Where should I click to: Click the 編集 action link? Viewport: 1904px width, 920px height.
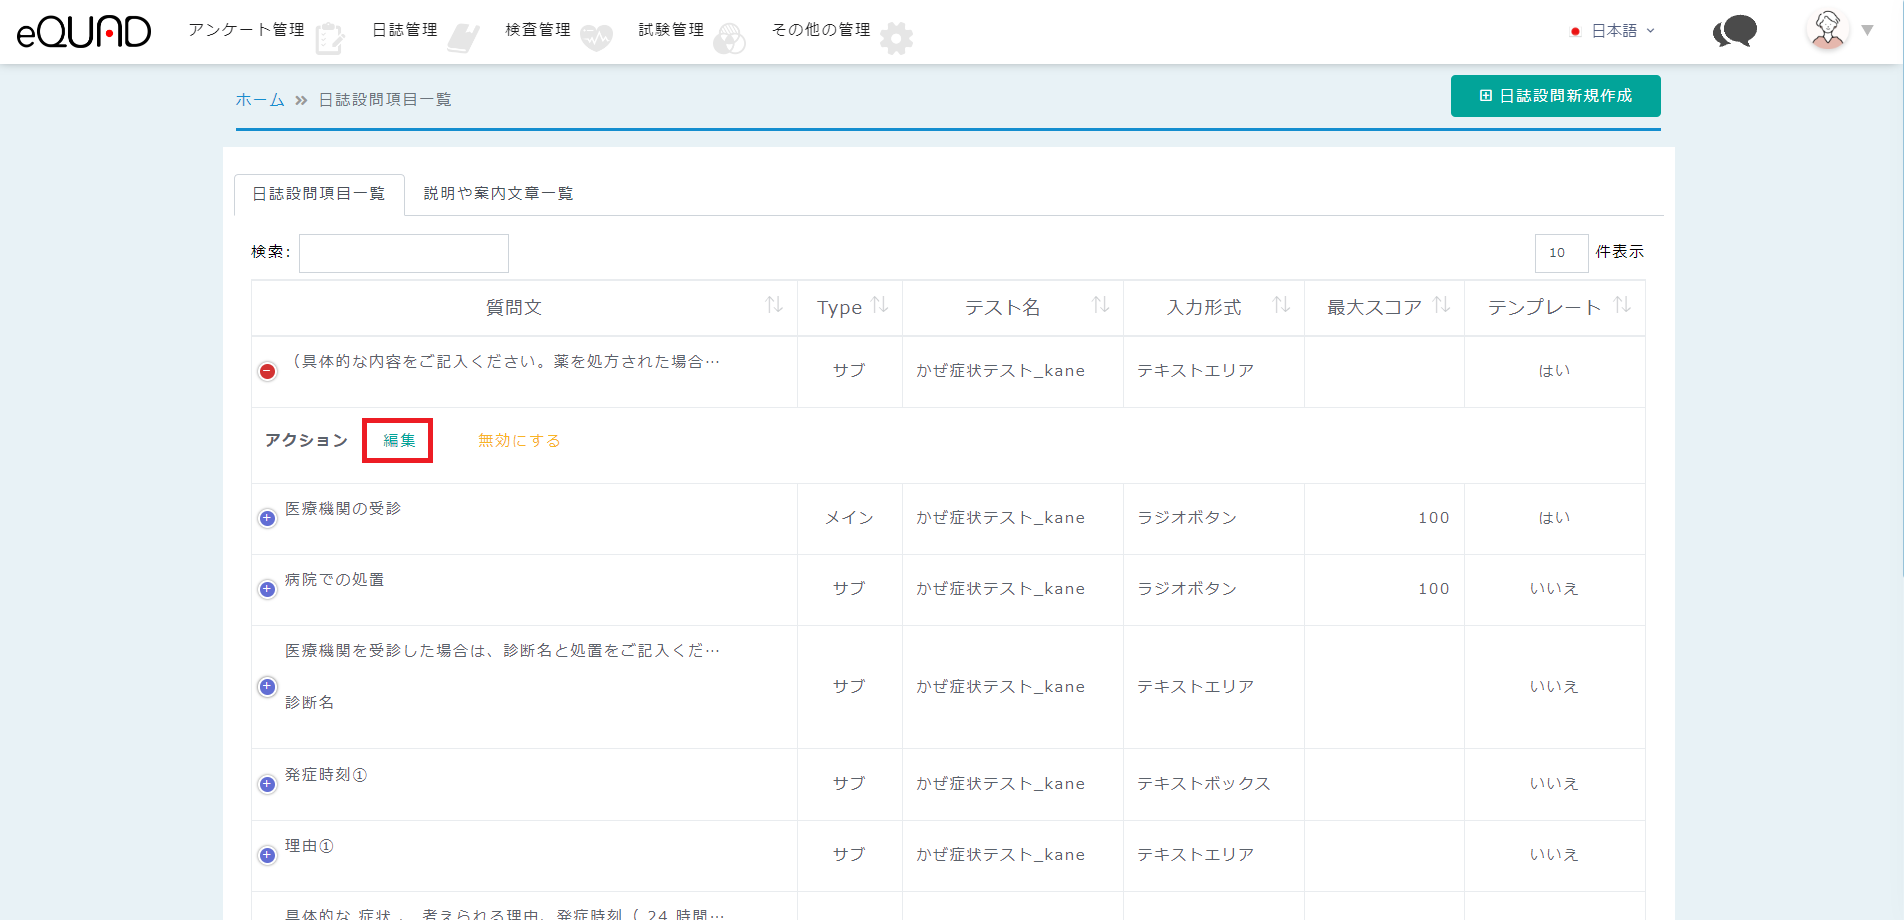[x=399, y=441]
